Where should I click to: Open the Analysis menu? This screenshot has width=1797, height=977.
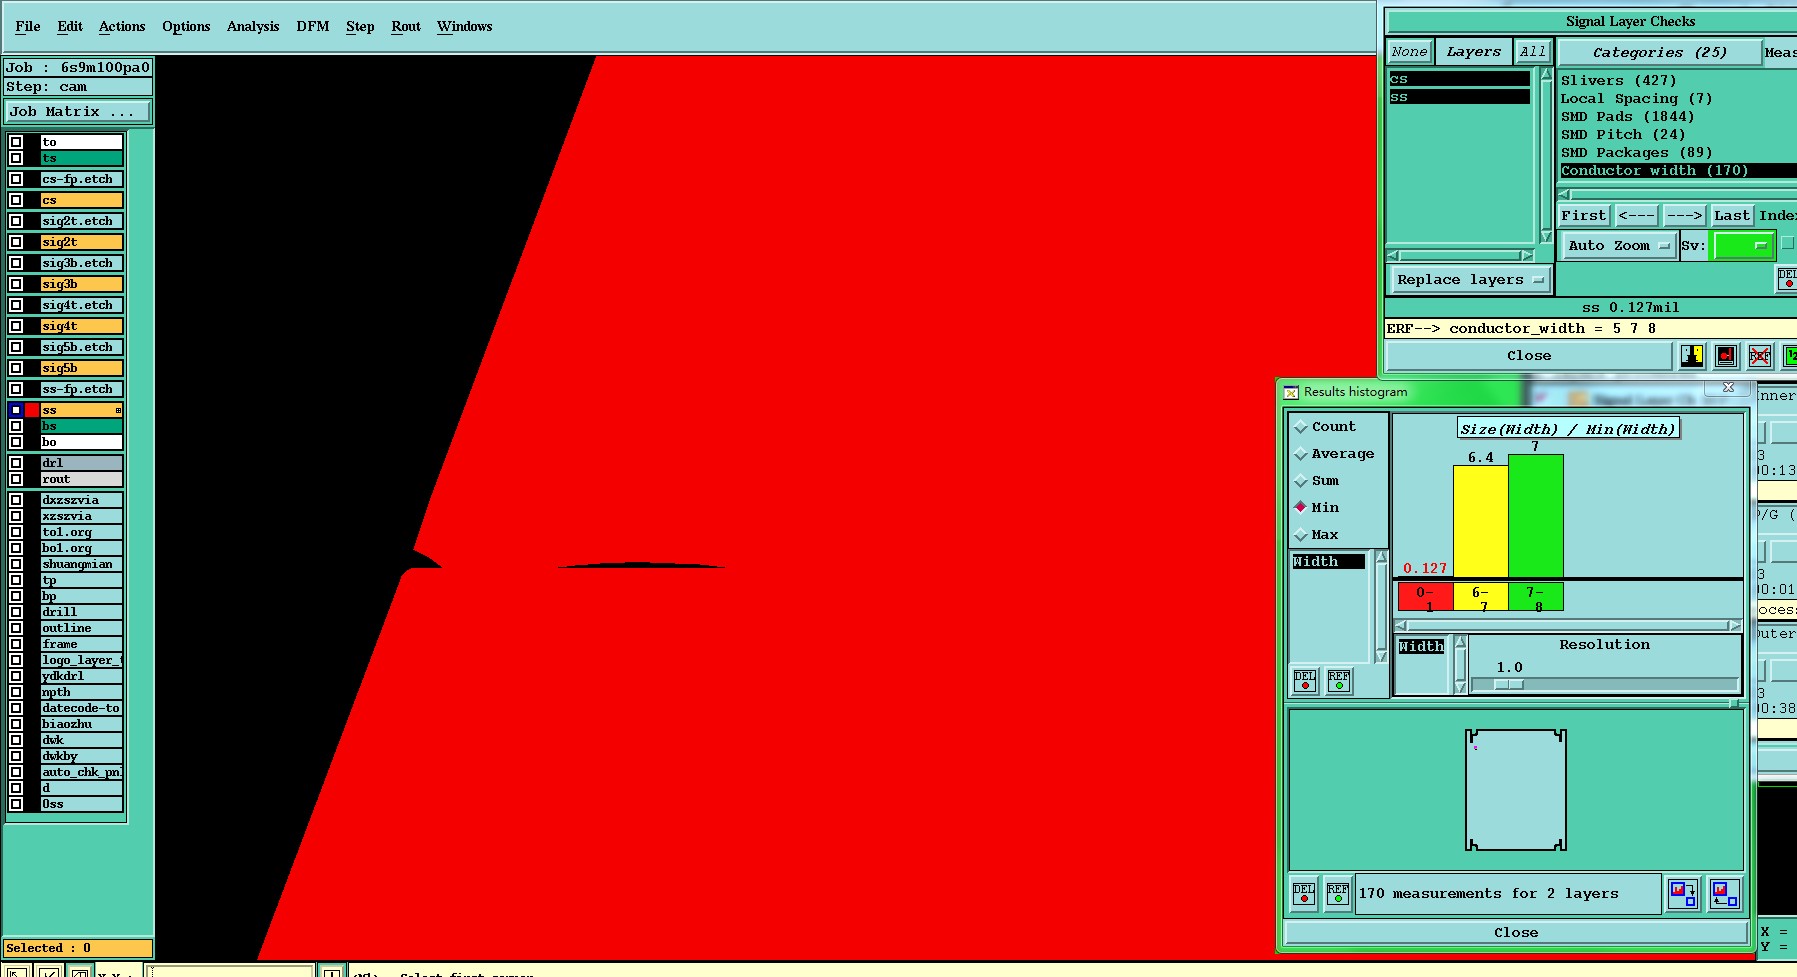tap(253, 27)
